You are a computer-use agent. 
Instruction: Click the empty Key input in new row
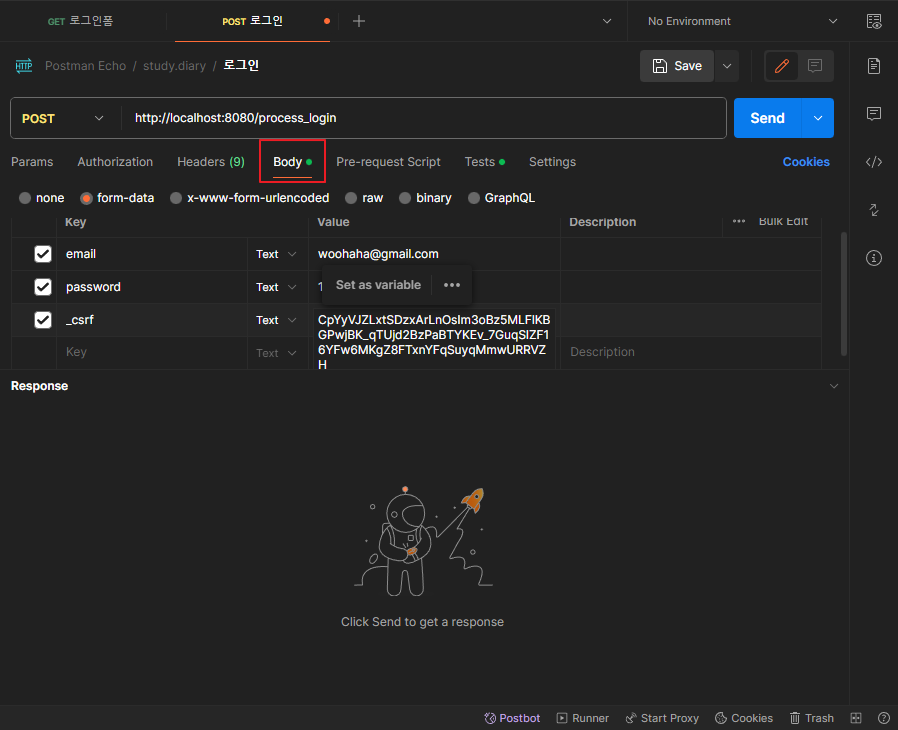point(152,352)
